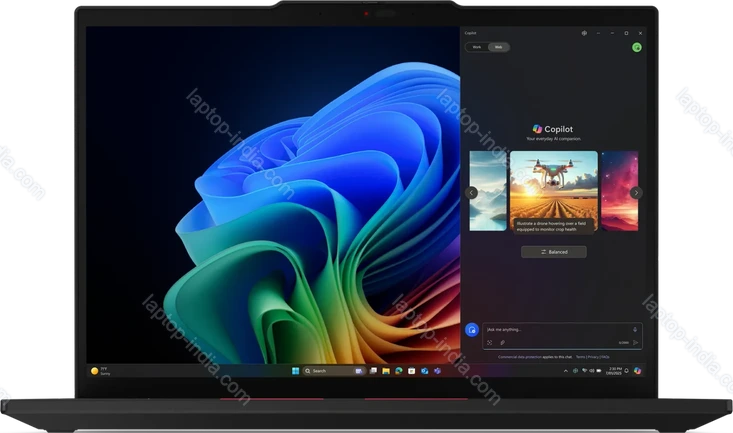Open the weather widget on the taskbar

99,371
